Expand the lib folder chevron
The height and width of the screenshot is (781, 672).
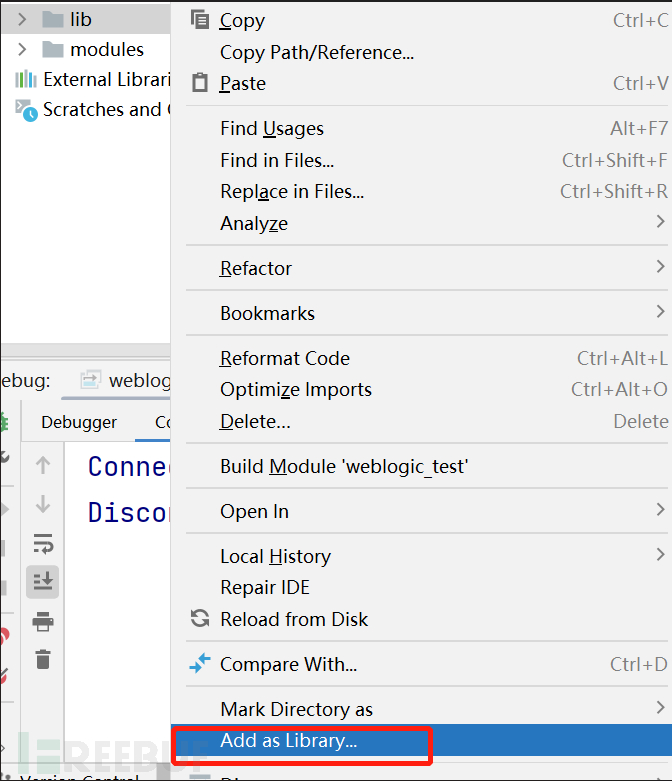click(22, 20)
